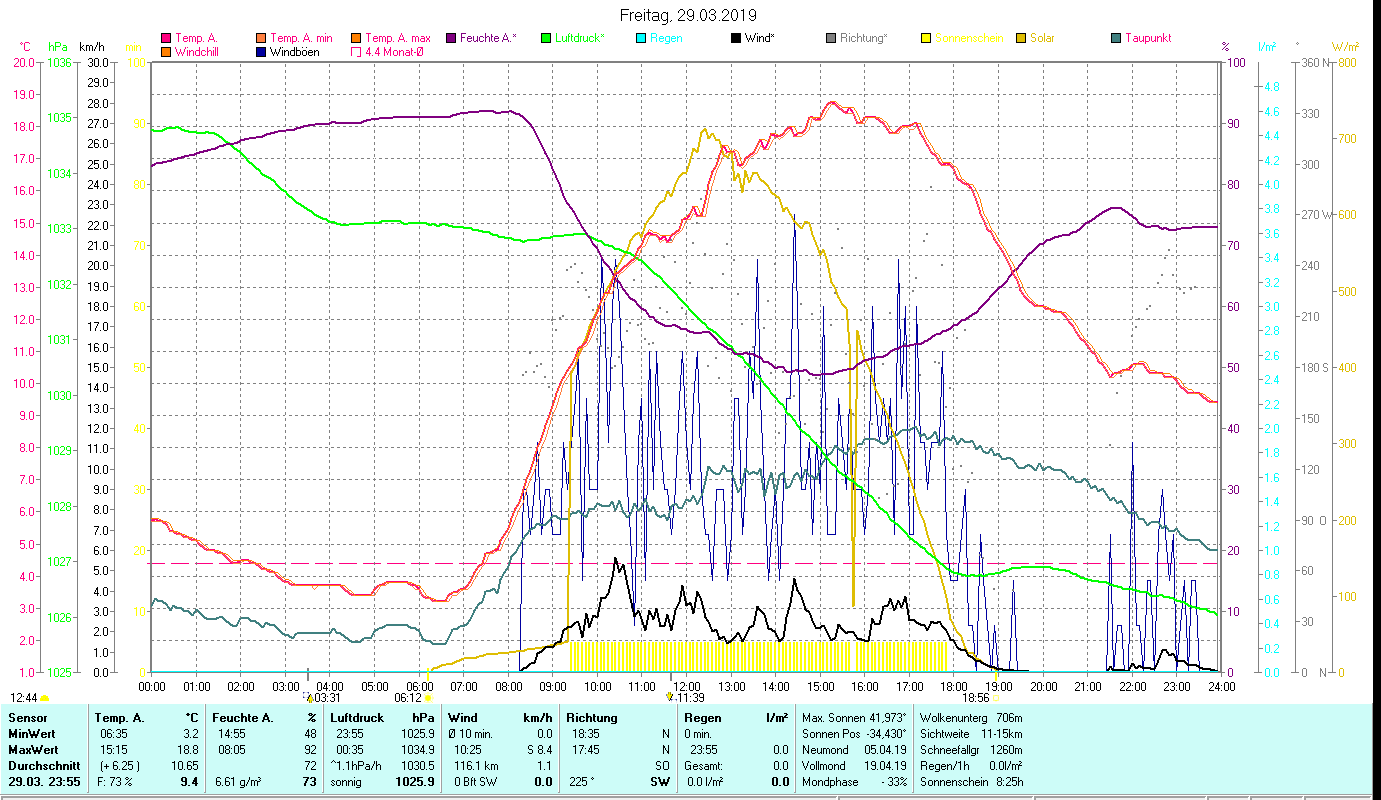Click the average temperature value '10.65'
This screenshot has width=1381, height=800.
(x=185, y=766)
